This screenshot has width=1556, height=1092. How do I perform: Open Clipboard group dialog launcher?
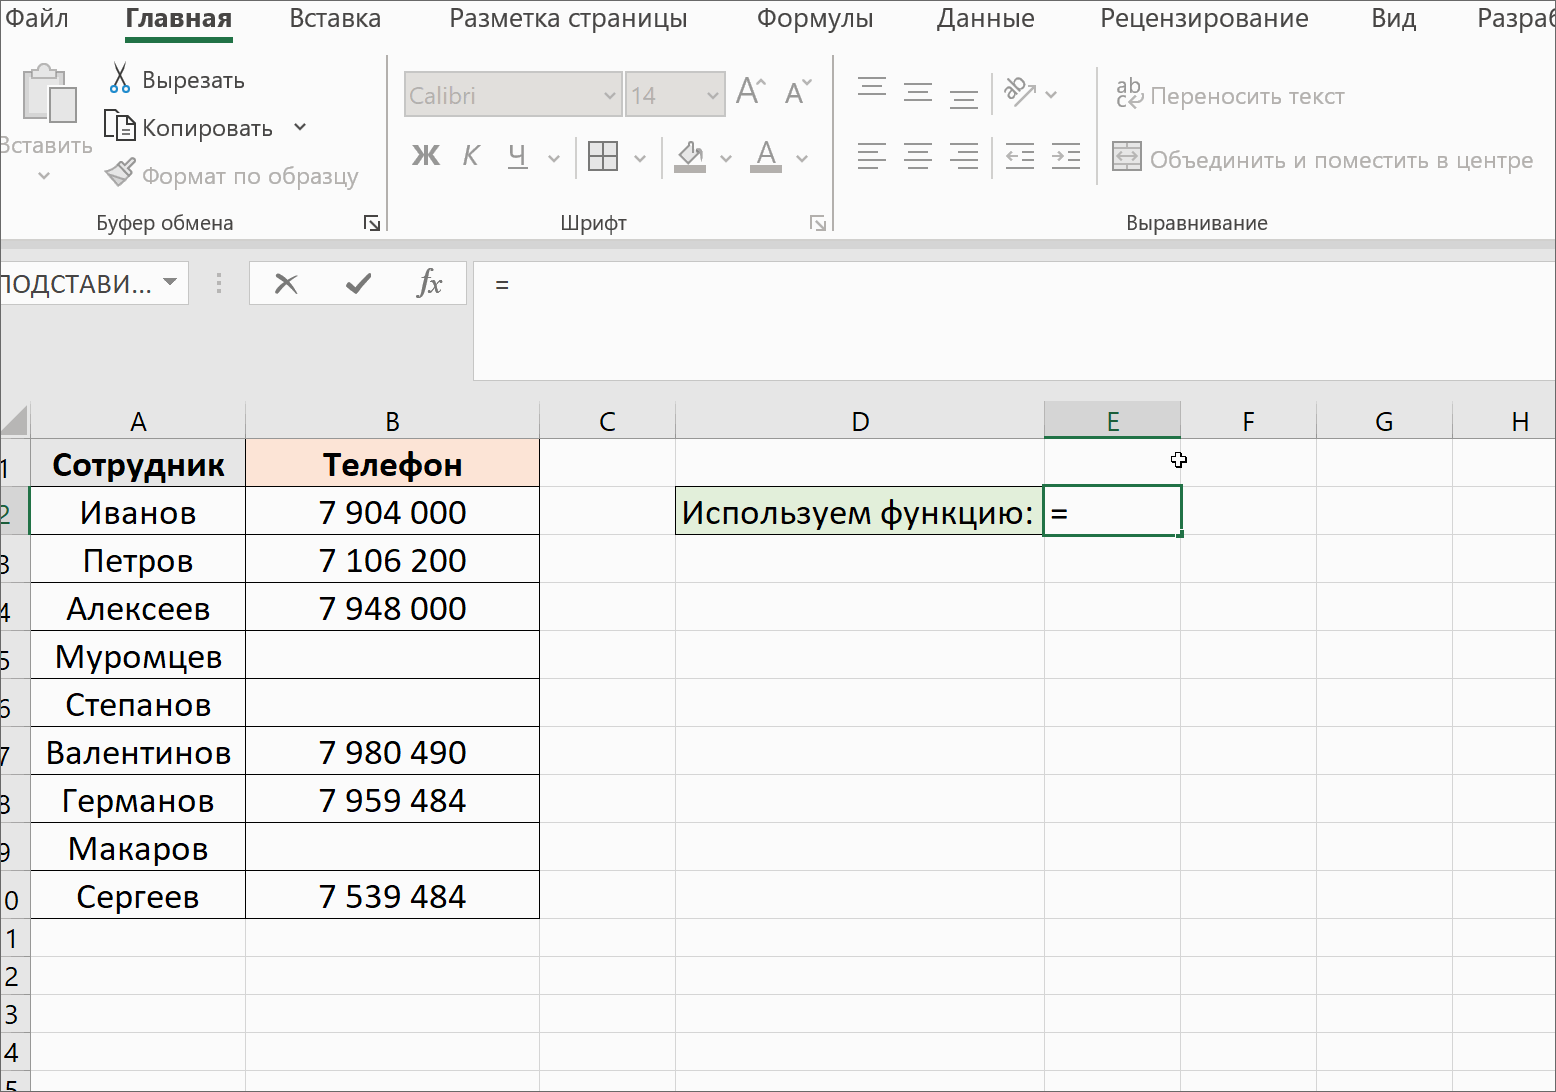(x=372, y=223)
